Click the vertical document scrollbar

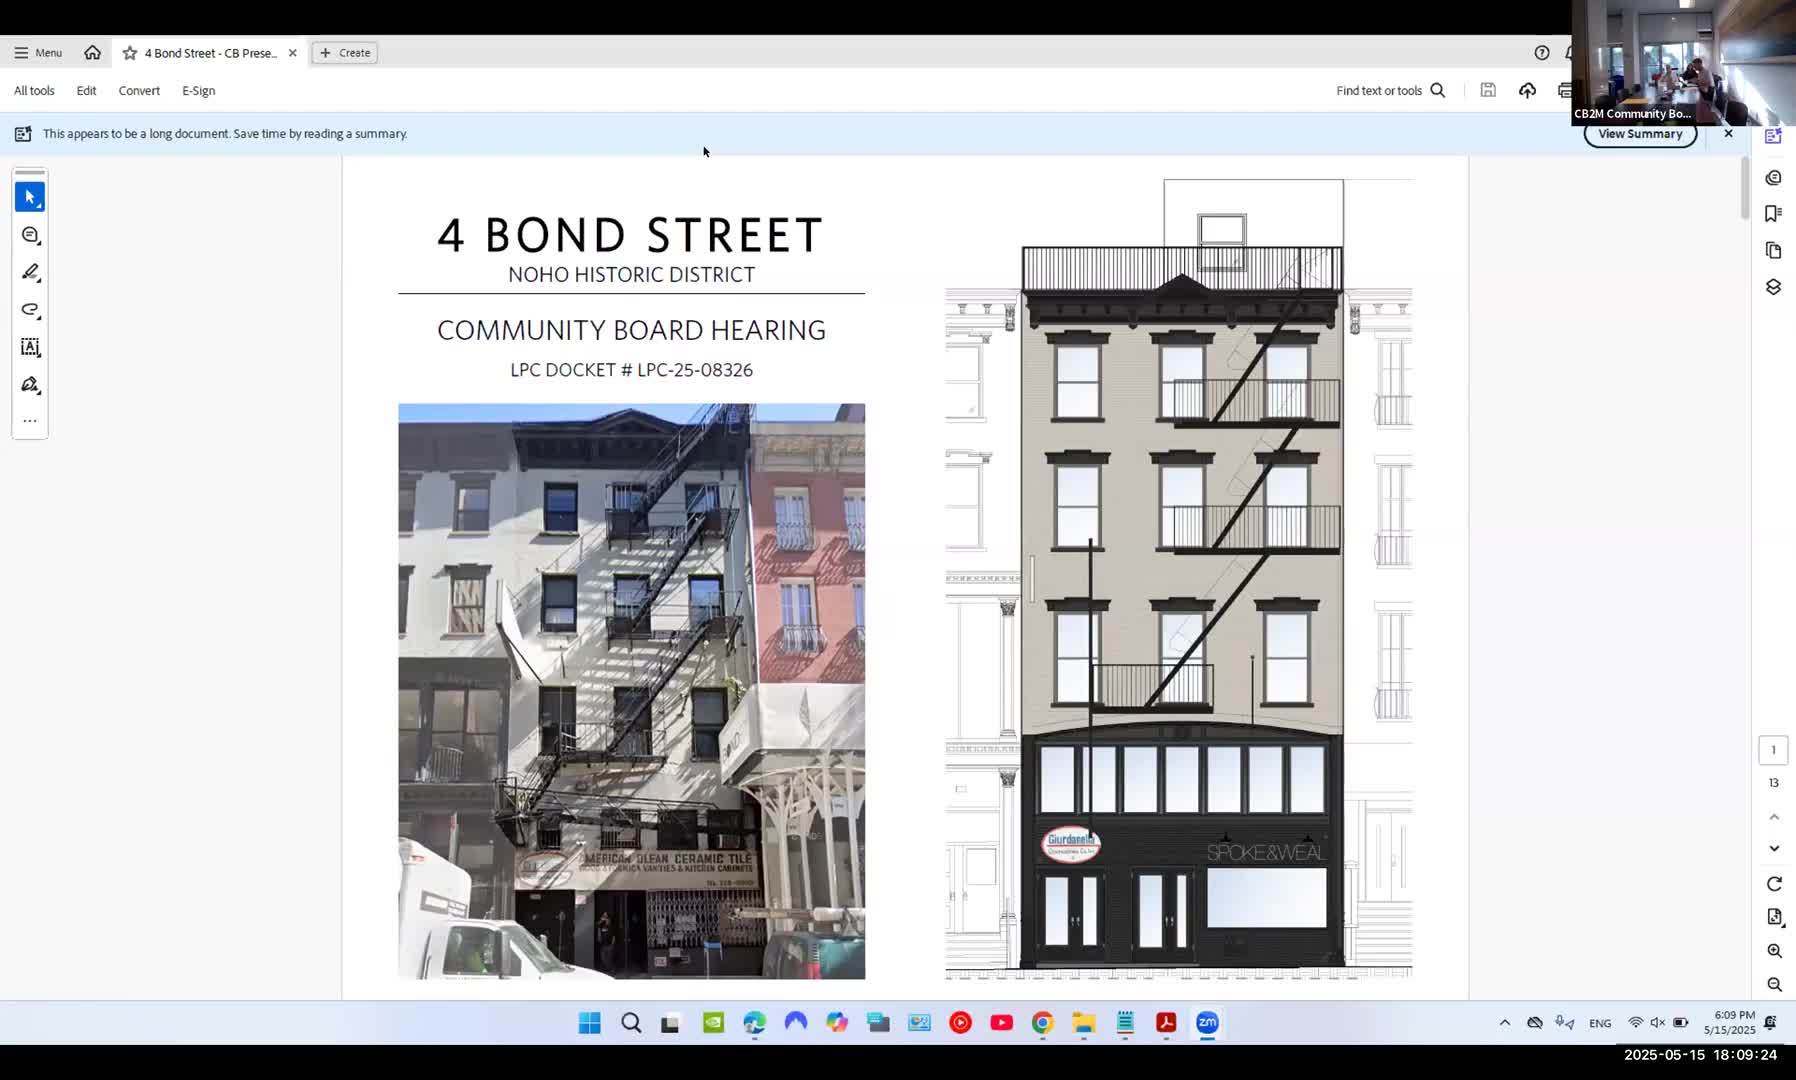click(x=1744, y=190)
